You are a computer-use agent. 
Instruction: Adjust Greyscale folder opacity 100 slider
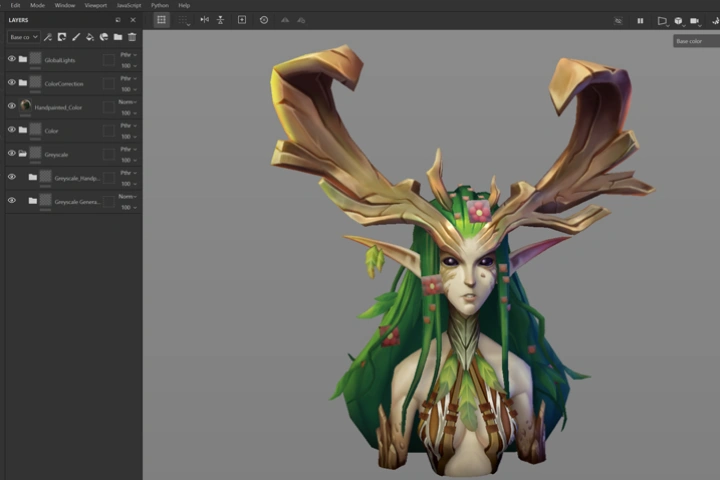point(129,160)
